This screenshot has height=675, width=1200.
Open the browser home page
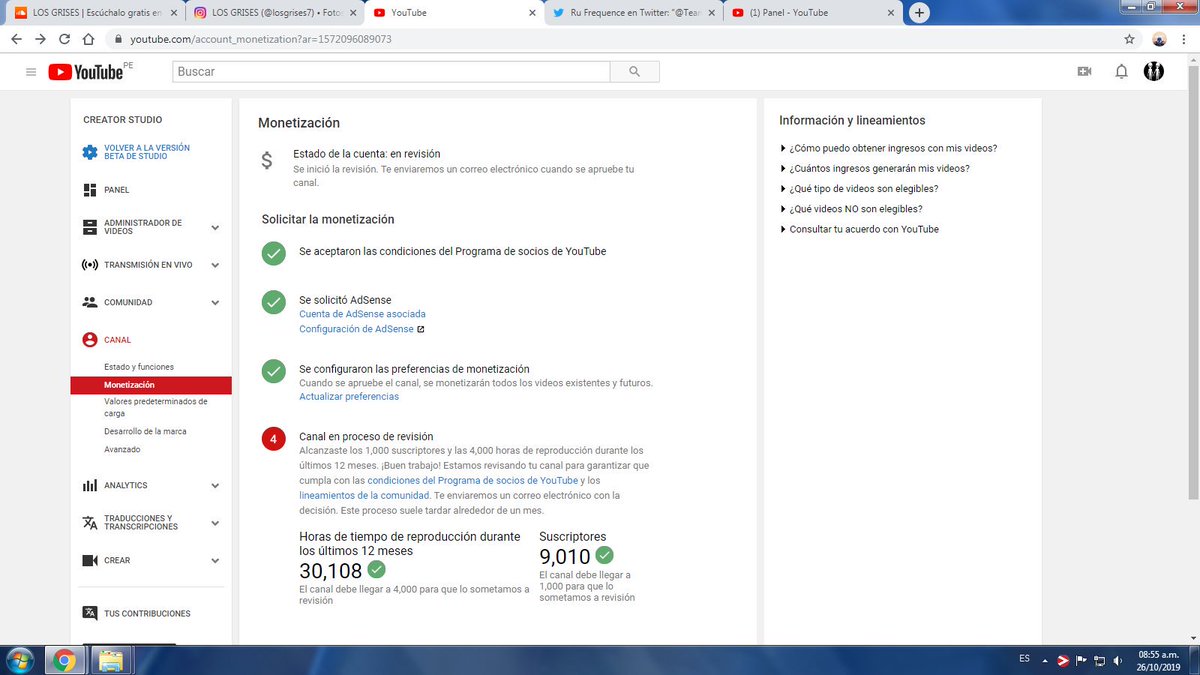88,39
